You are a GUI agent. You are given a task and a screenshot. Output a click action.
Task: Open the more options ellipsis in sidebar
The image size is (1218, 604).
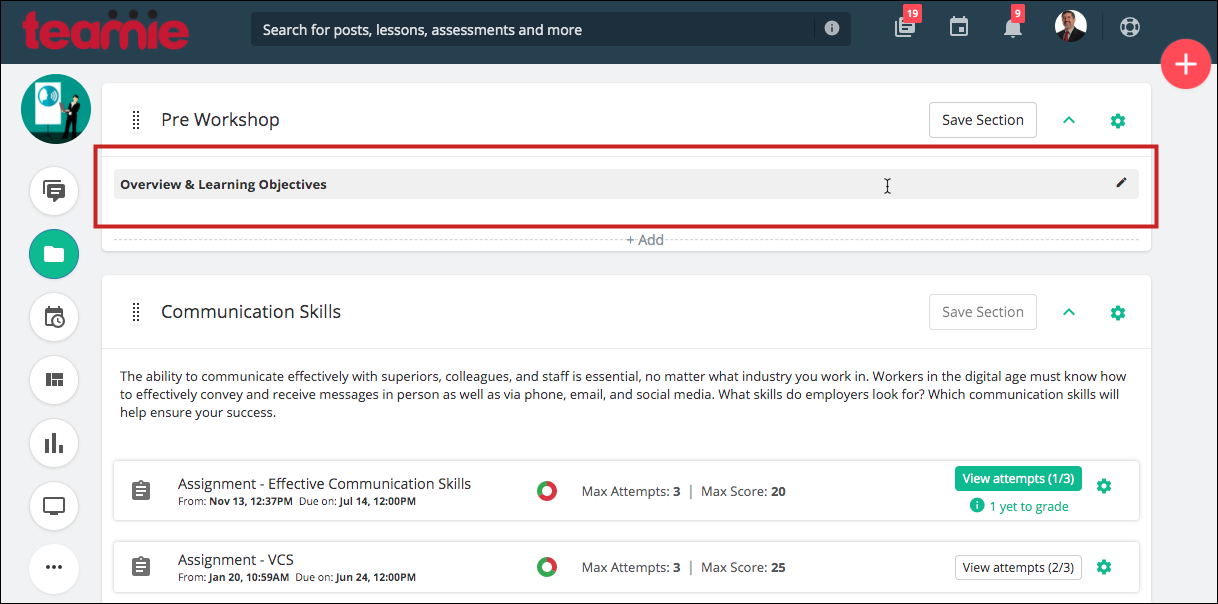(54, 567)
